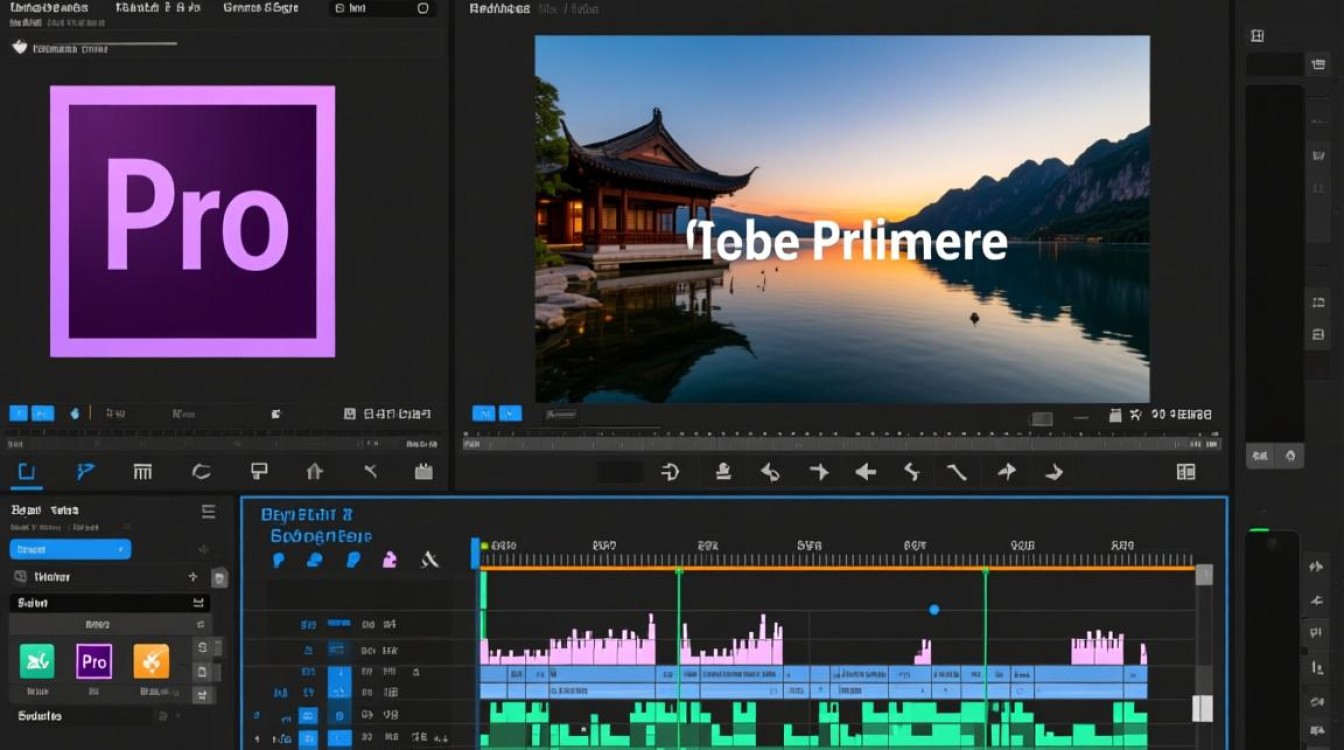Toggle the second blue button under source monitor
Image resolution: width=1344 pixels, height=750 pixels.
(42, 413)
